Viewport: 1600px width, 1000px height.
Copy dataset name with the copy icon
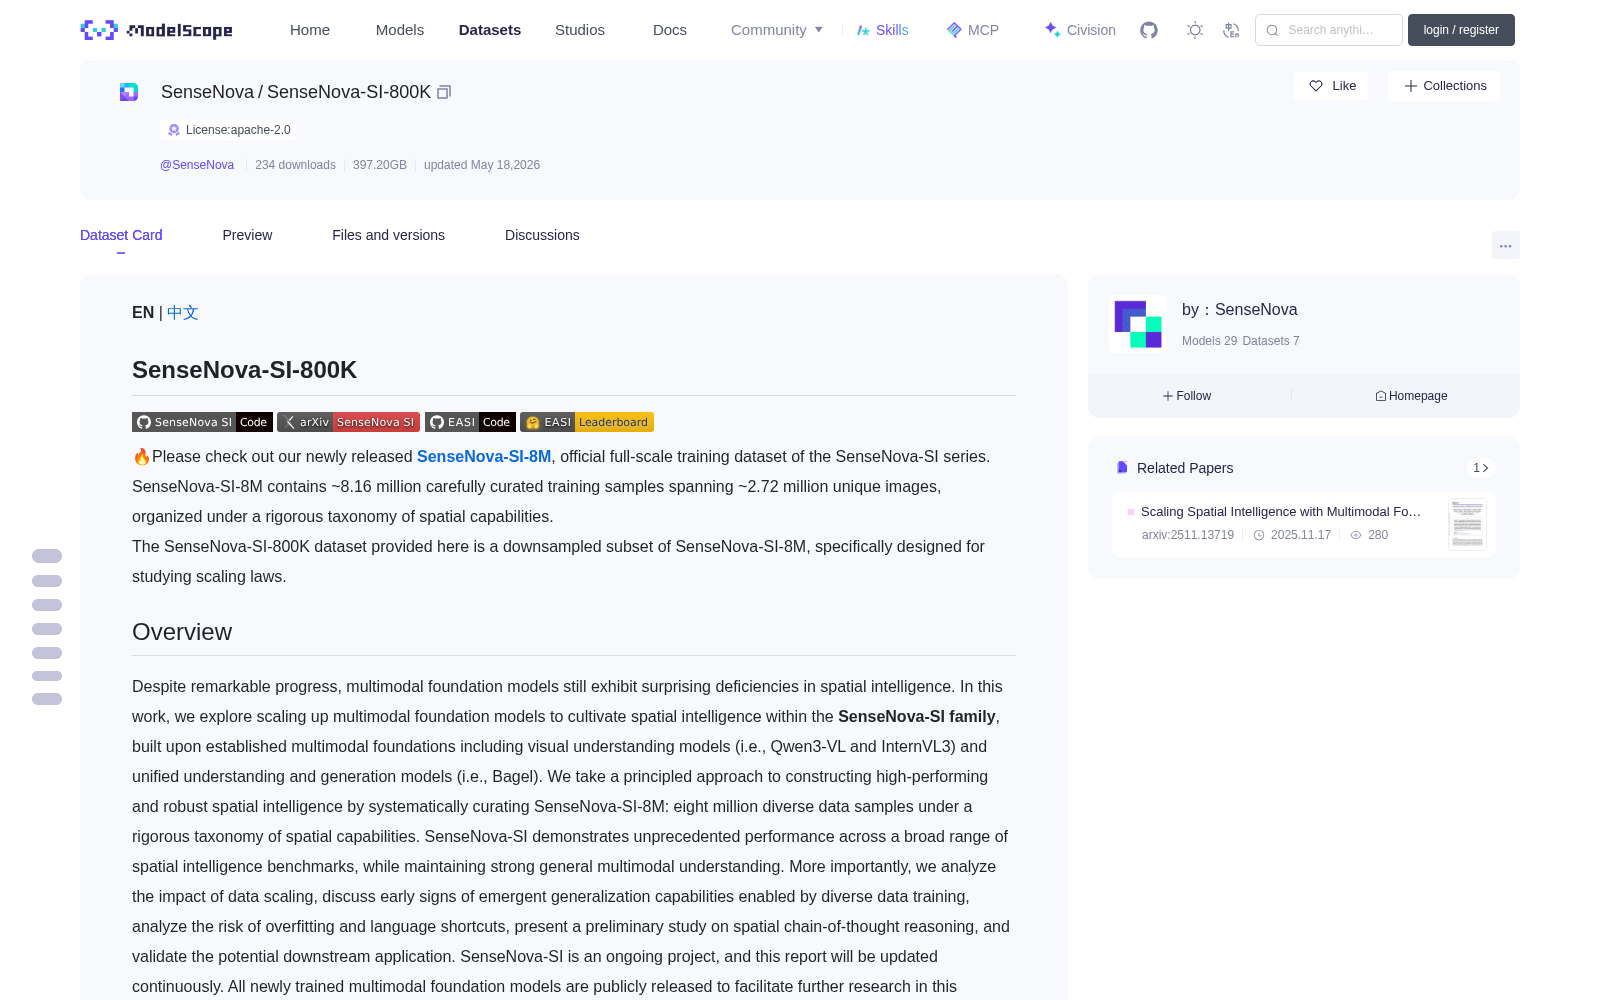[x=444, y=92]
